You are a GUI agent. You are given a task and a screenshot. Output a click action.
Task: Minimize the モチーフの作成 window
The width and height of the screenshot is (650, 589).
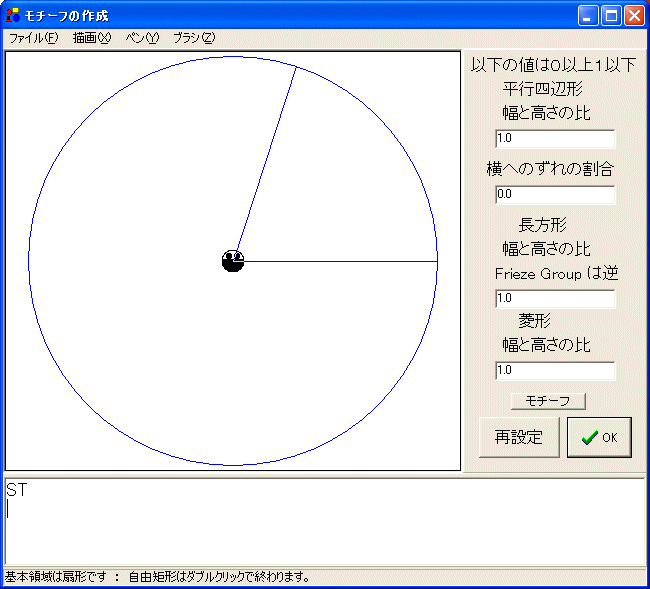588,16
